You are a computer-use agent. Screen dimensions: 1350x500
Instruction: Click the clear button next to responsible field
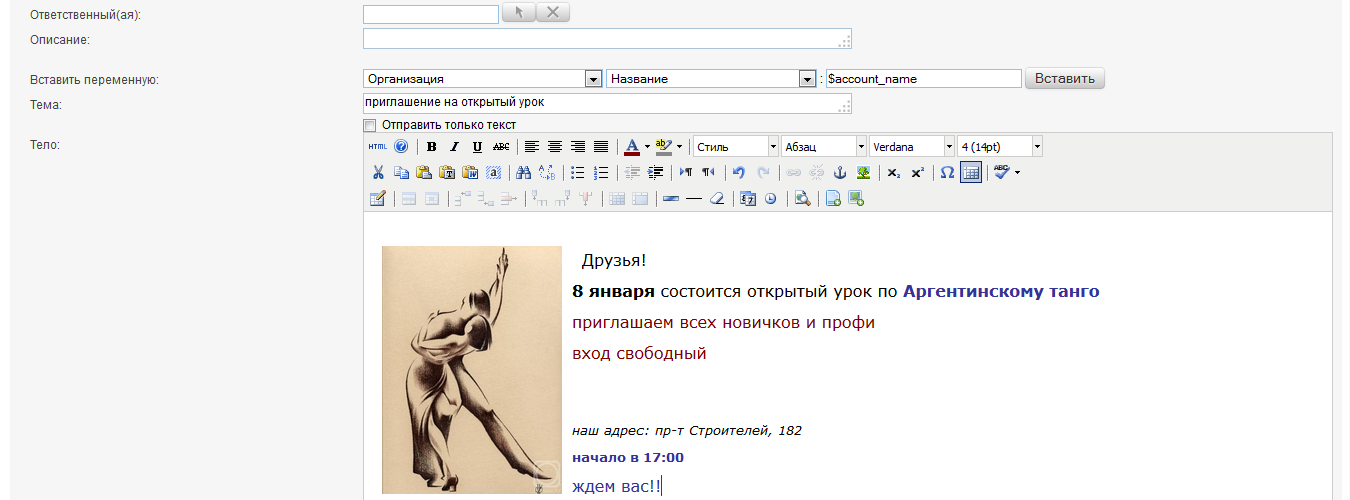pos(553,13)
